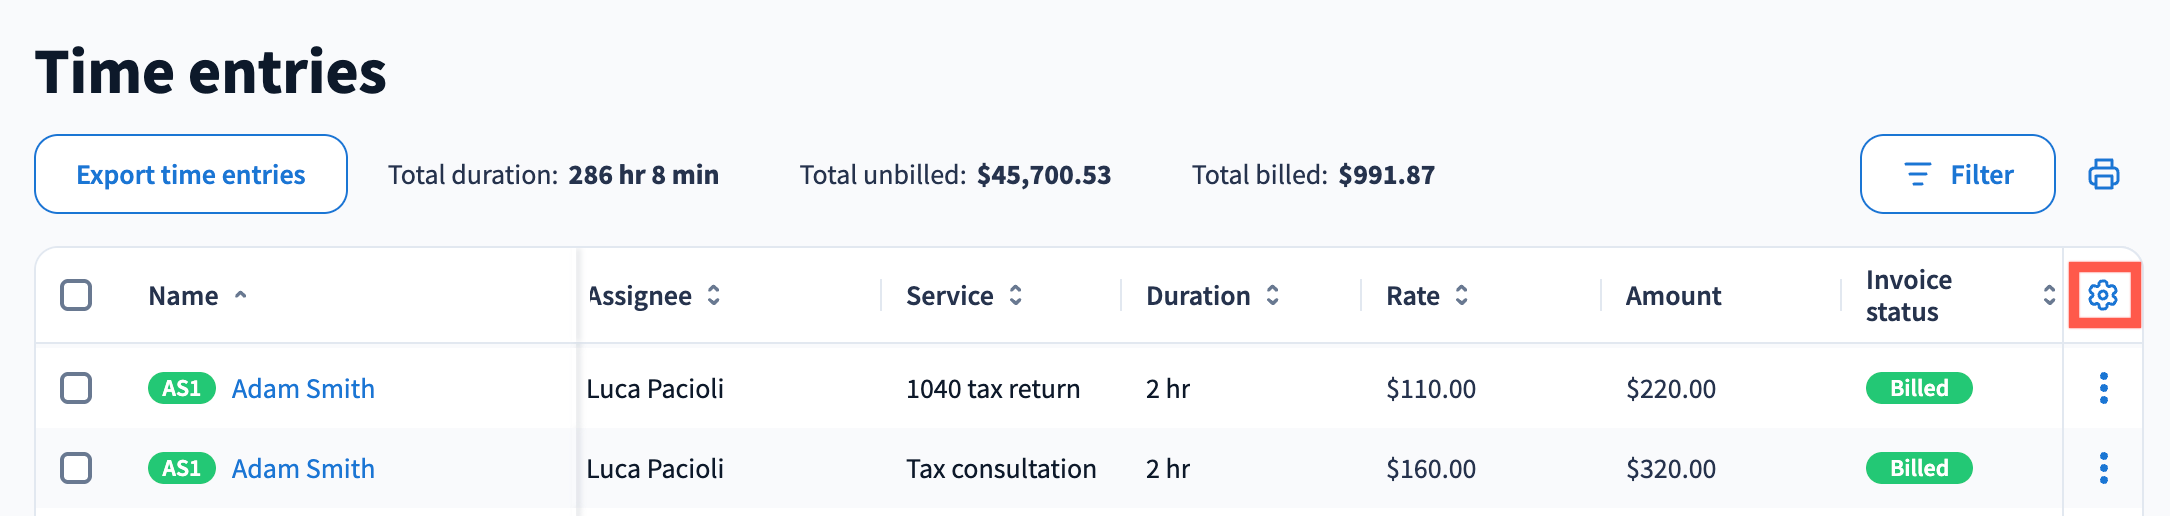Click AS1 badge in Tax consultation row

[x=181, y=468]
